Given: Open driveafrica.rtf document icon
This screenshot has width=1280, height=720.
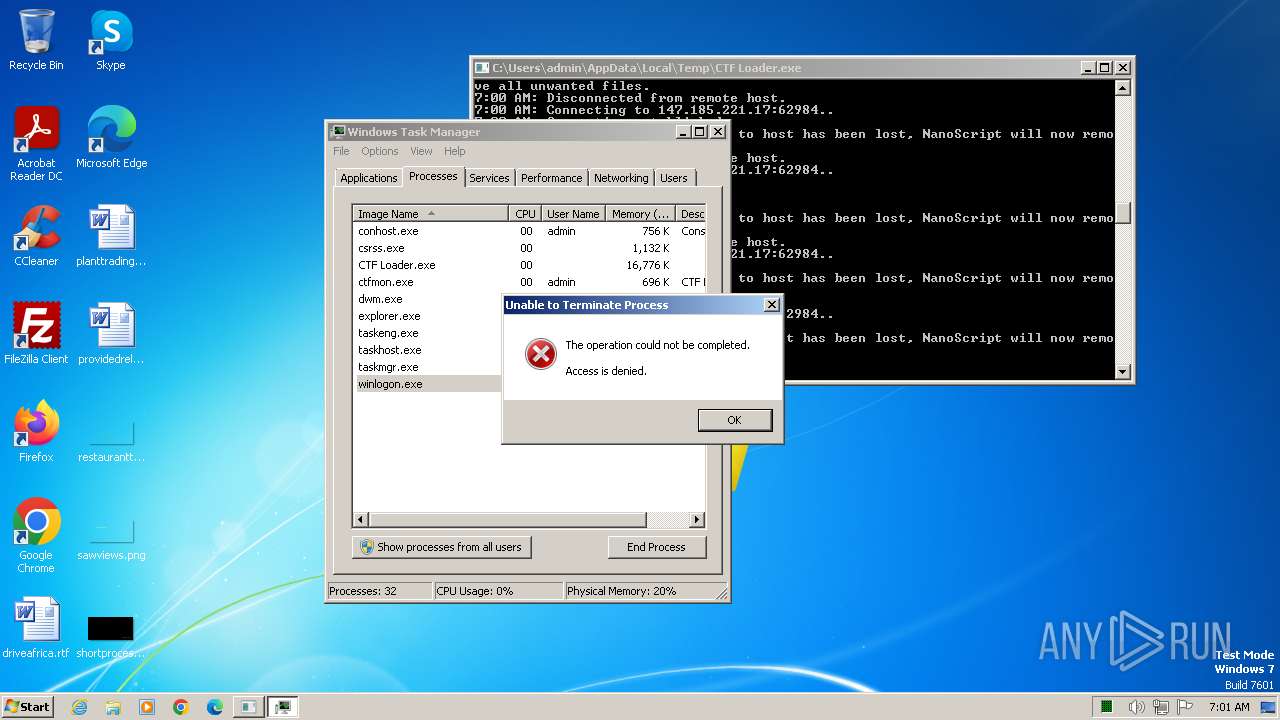Looking at the screenshot, I should (36, 627).
